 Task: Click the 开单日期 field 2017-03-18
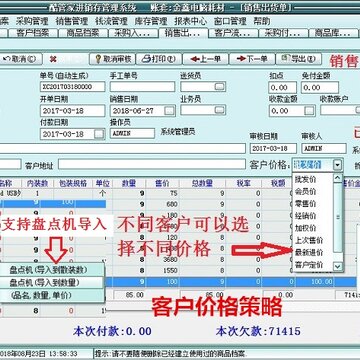click(x=72, y=111)
